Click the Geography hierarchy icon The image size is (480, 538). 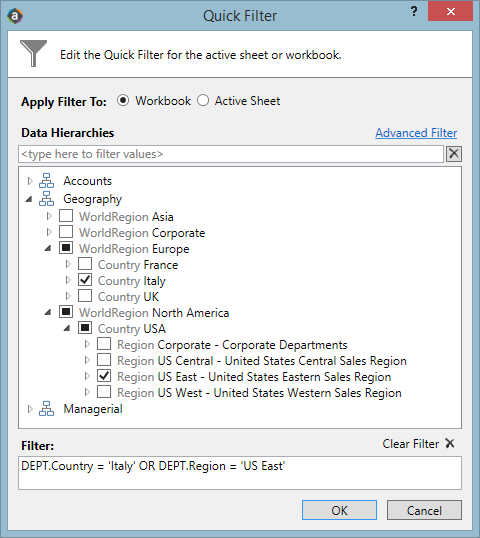[x=46, y=199]
